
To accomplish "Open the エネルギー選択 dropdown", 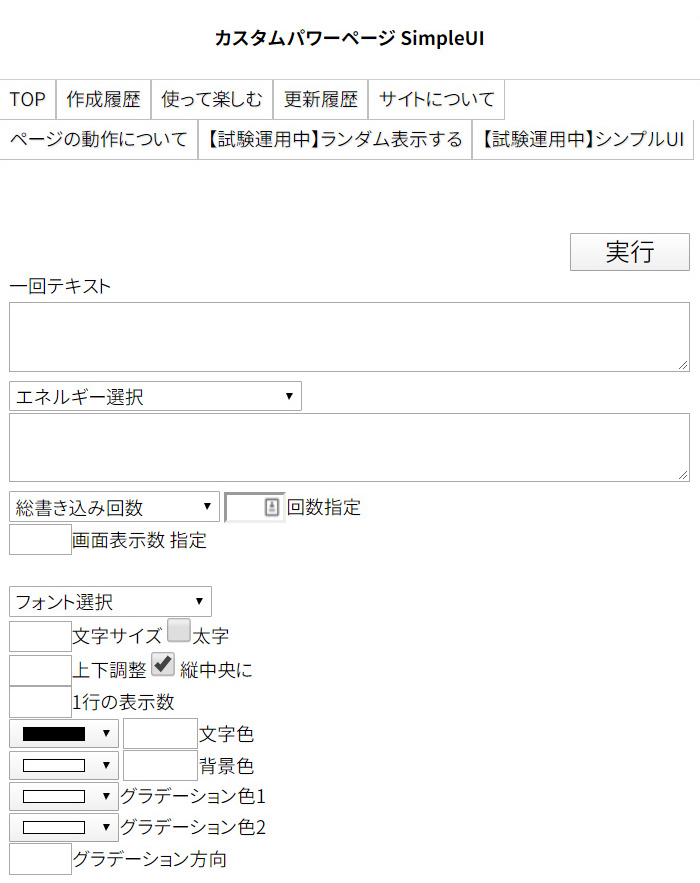I will click(155, 397).
